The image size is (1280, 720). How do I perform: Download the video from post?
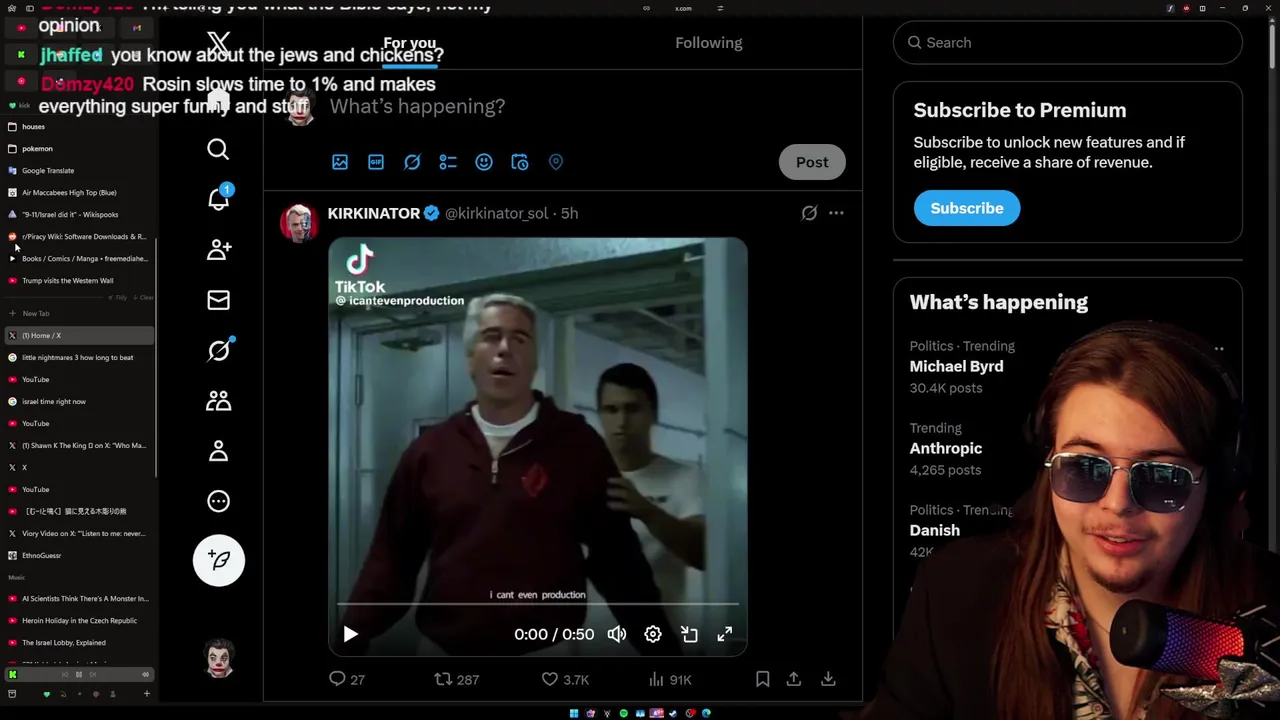click(828, 679)
